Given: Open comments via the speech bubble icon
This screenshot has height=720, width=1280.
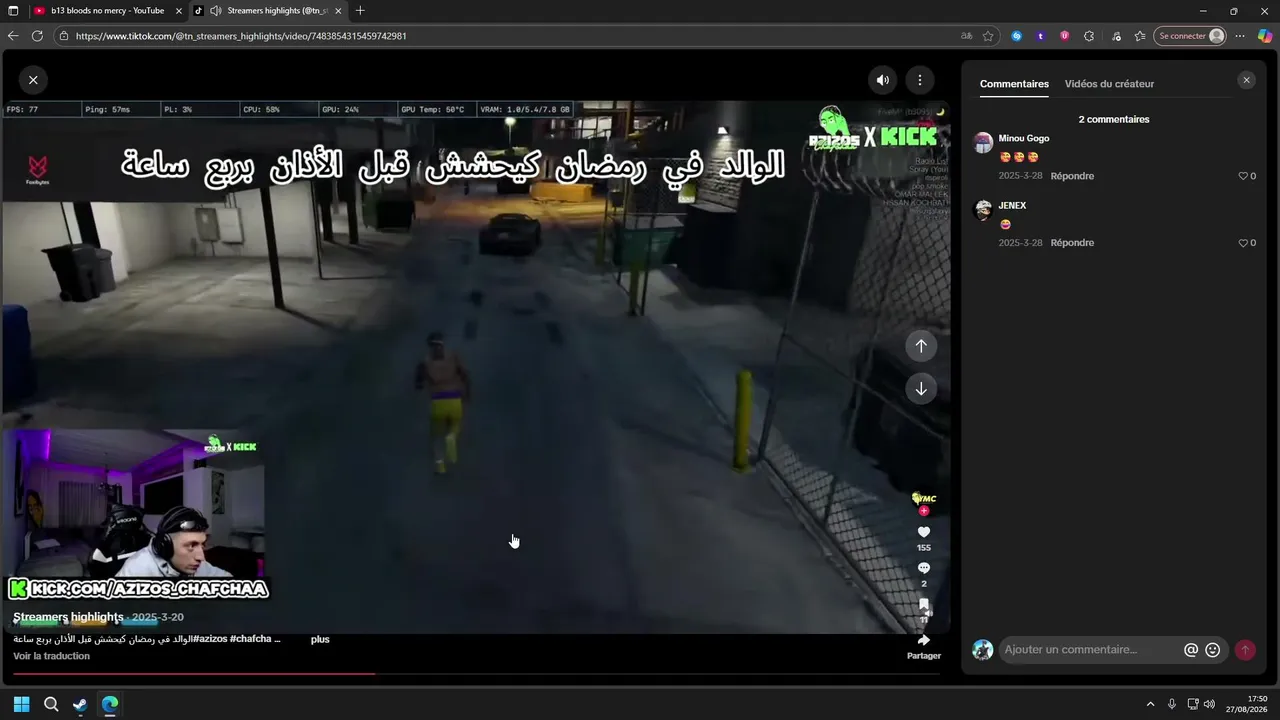Looking at the screenshot, I should pyautogui.click(x=924, y=568).
